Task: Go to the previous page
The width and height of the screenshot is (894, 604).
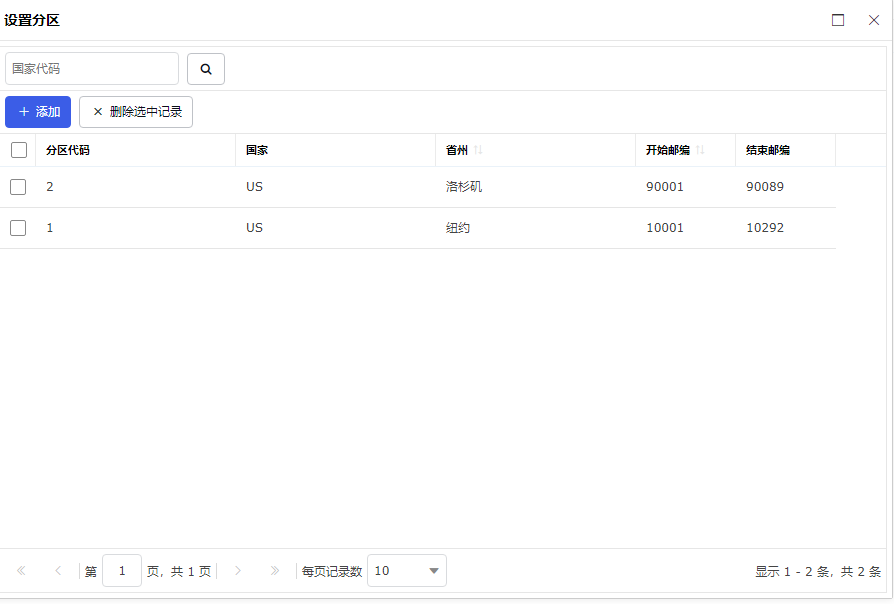Action: (x=58, y=570)
